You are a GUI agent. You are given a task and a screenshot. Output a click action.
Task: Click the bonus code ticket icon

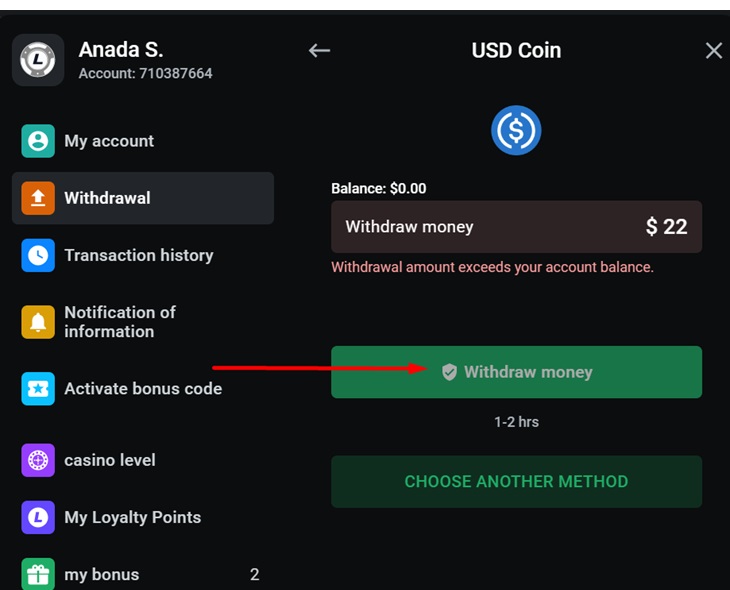(x=38, y=389)
